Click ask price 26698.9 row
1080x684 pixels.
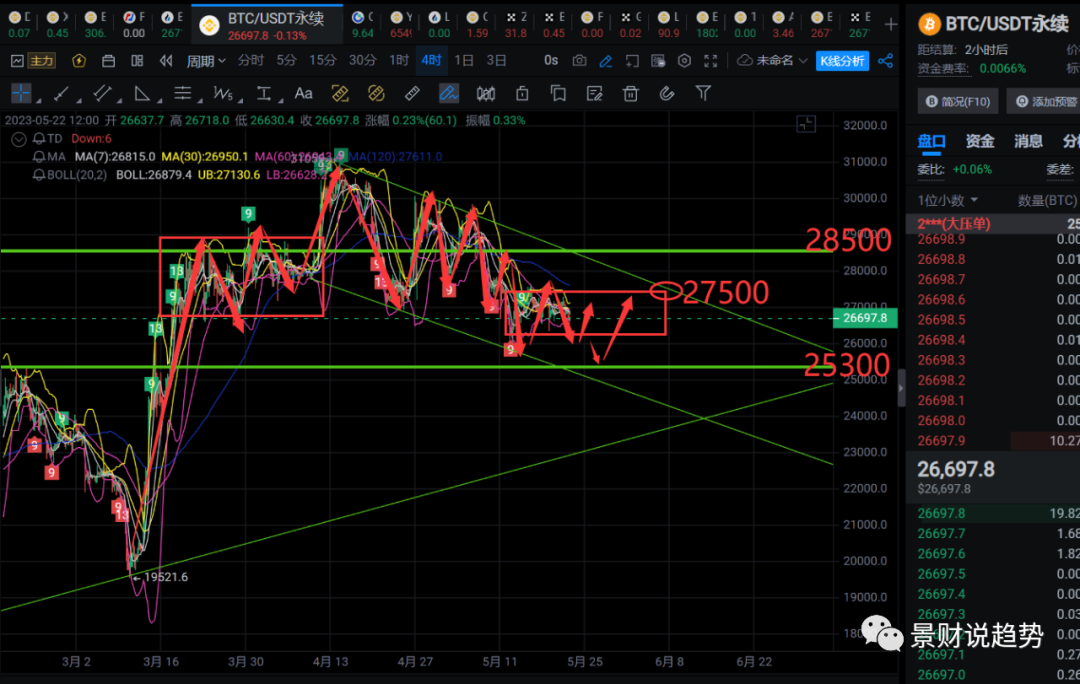993,239
